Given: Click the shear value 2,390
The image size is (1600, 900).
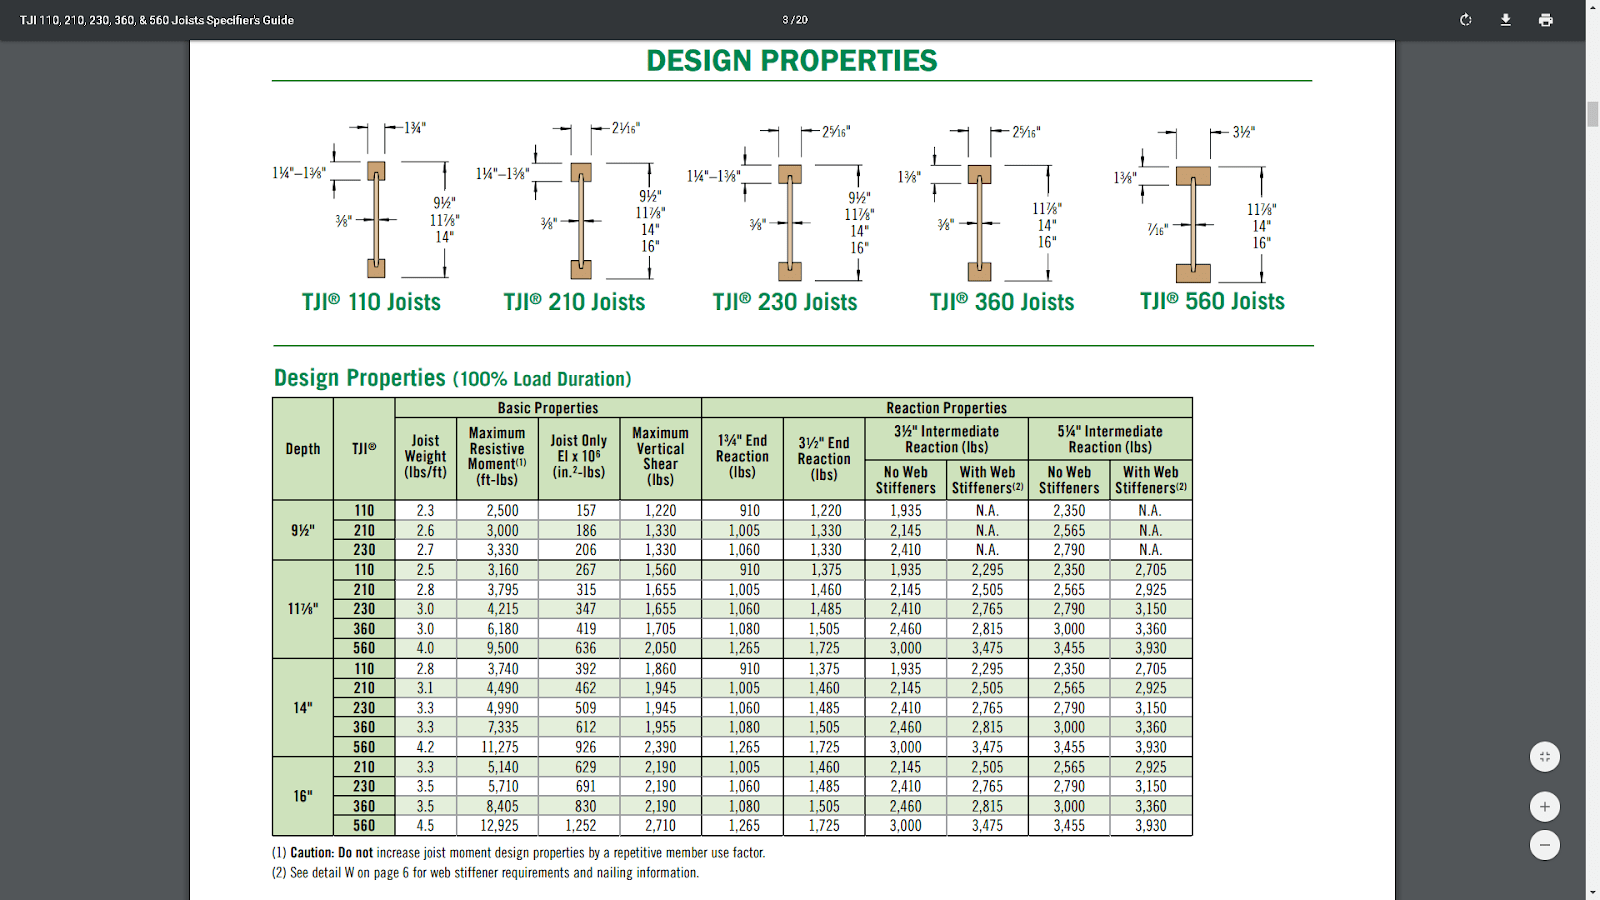Looking at the screenshot, I should [660, 747].
